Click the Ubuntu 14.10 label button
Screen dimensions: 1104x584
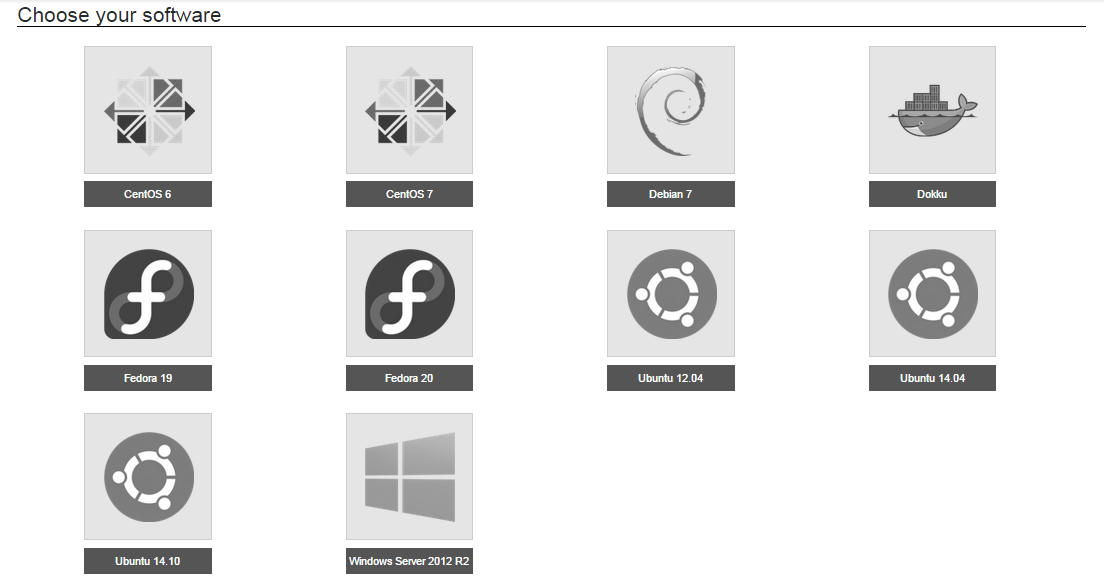coord(148,561)
